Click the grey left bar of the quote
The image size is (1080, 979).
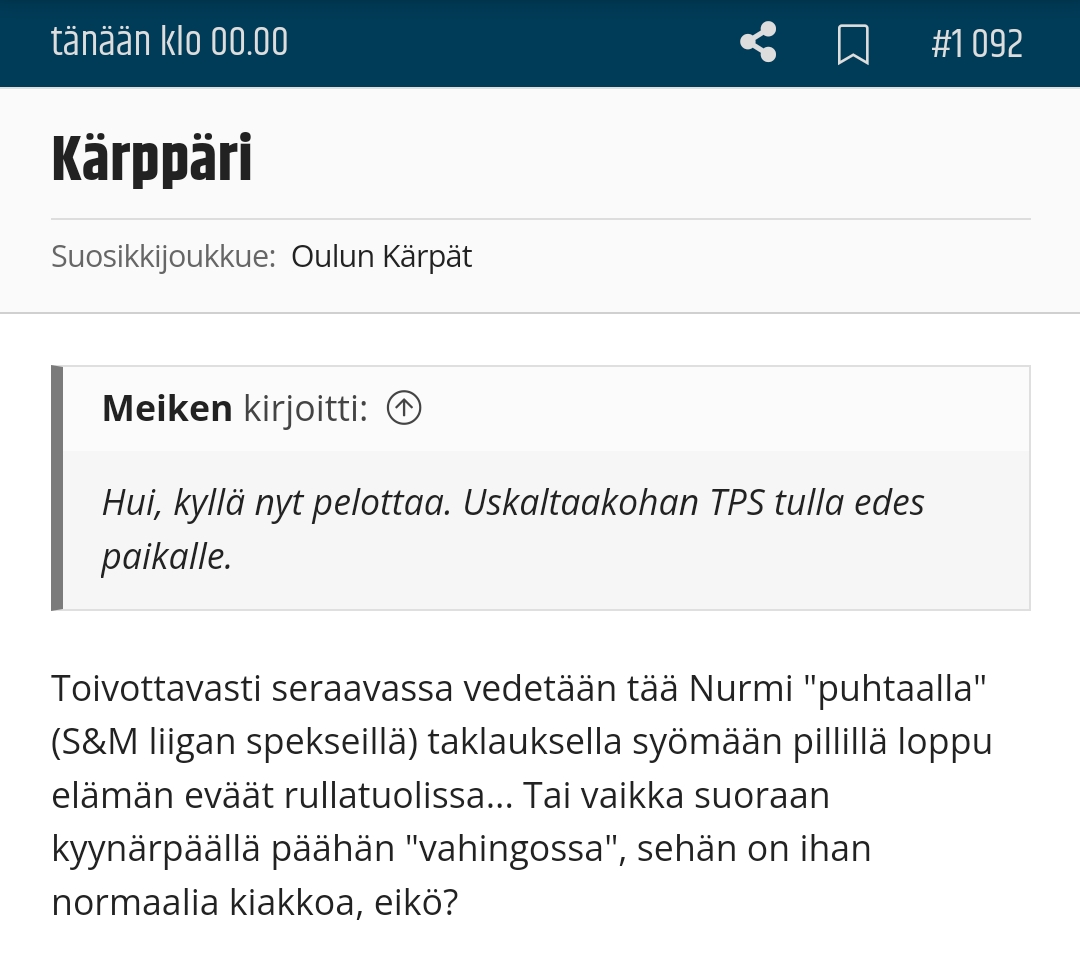[57, 488]
